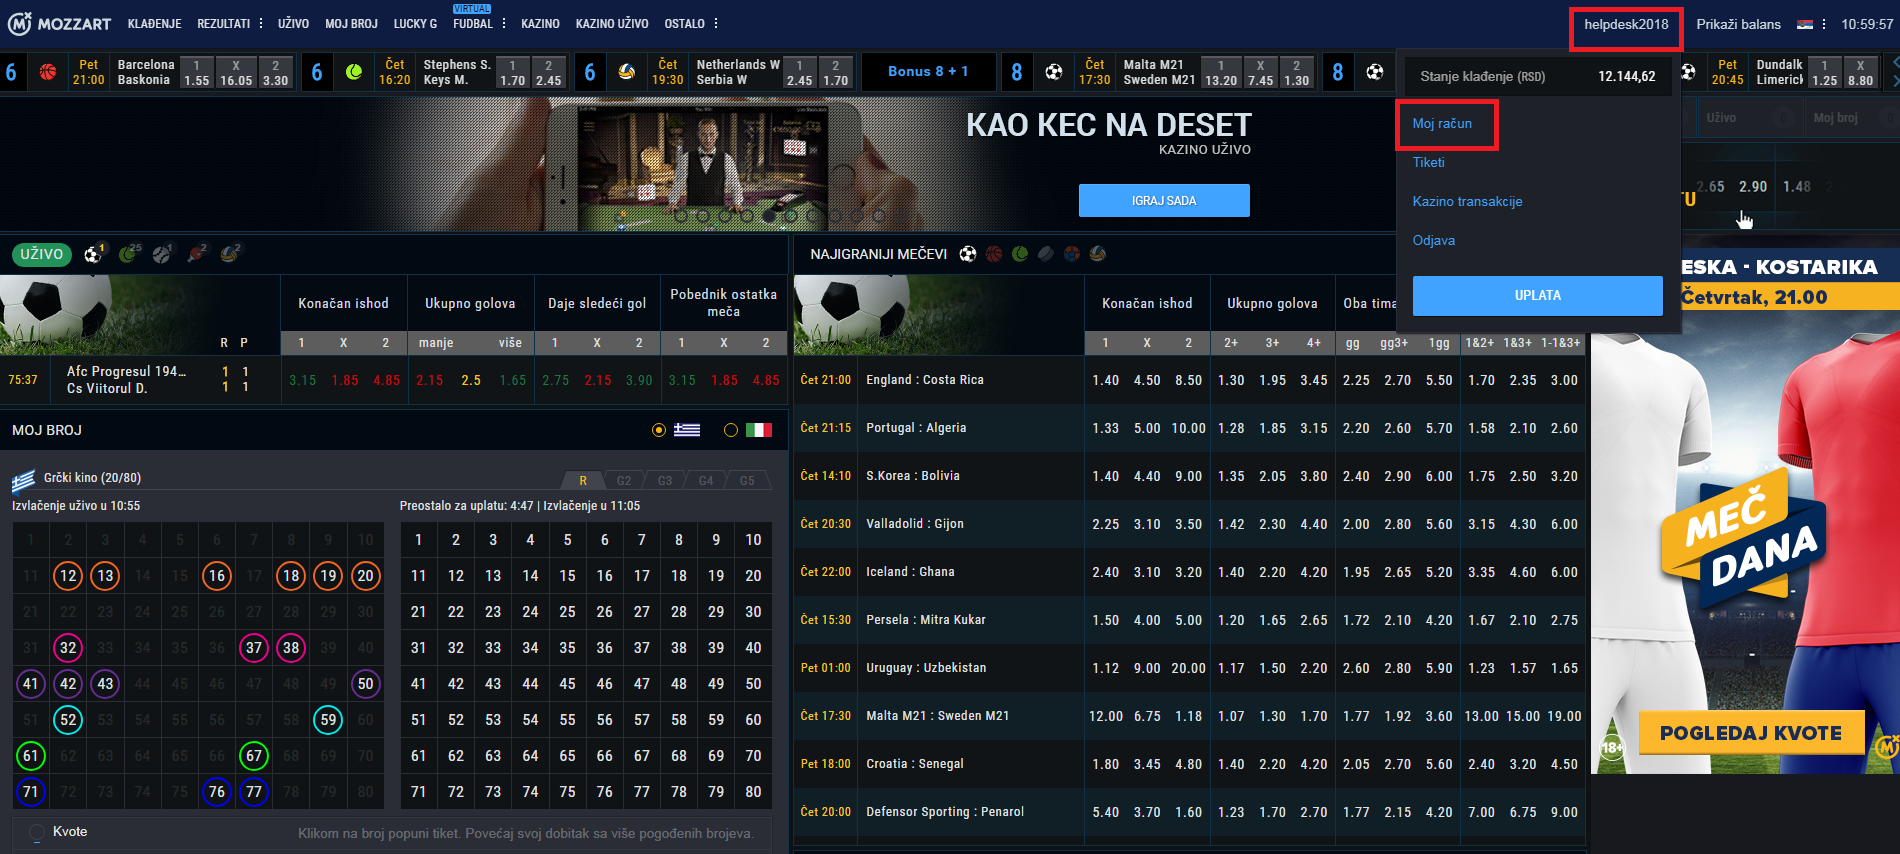Switch to the G2 tab in Grčki kino
Screen dimensions: 1900x854
tap(624, 481)
